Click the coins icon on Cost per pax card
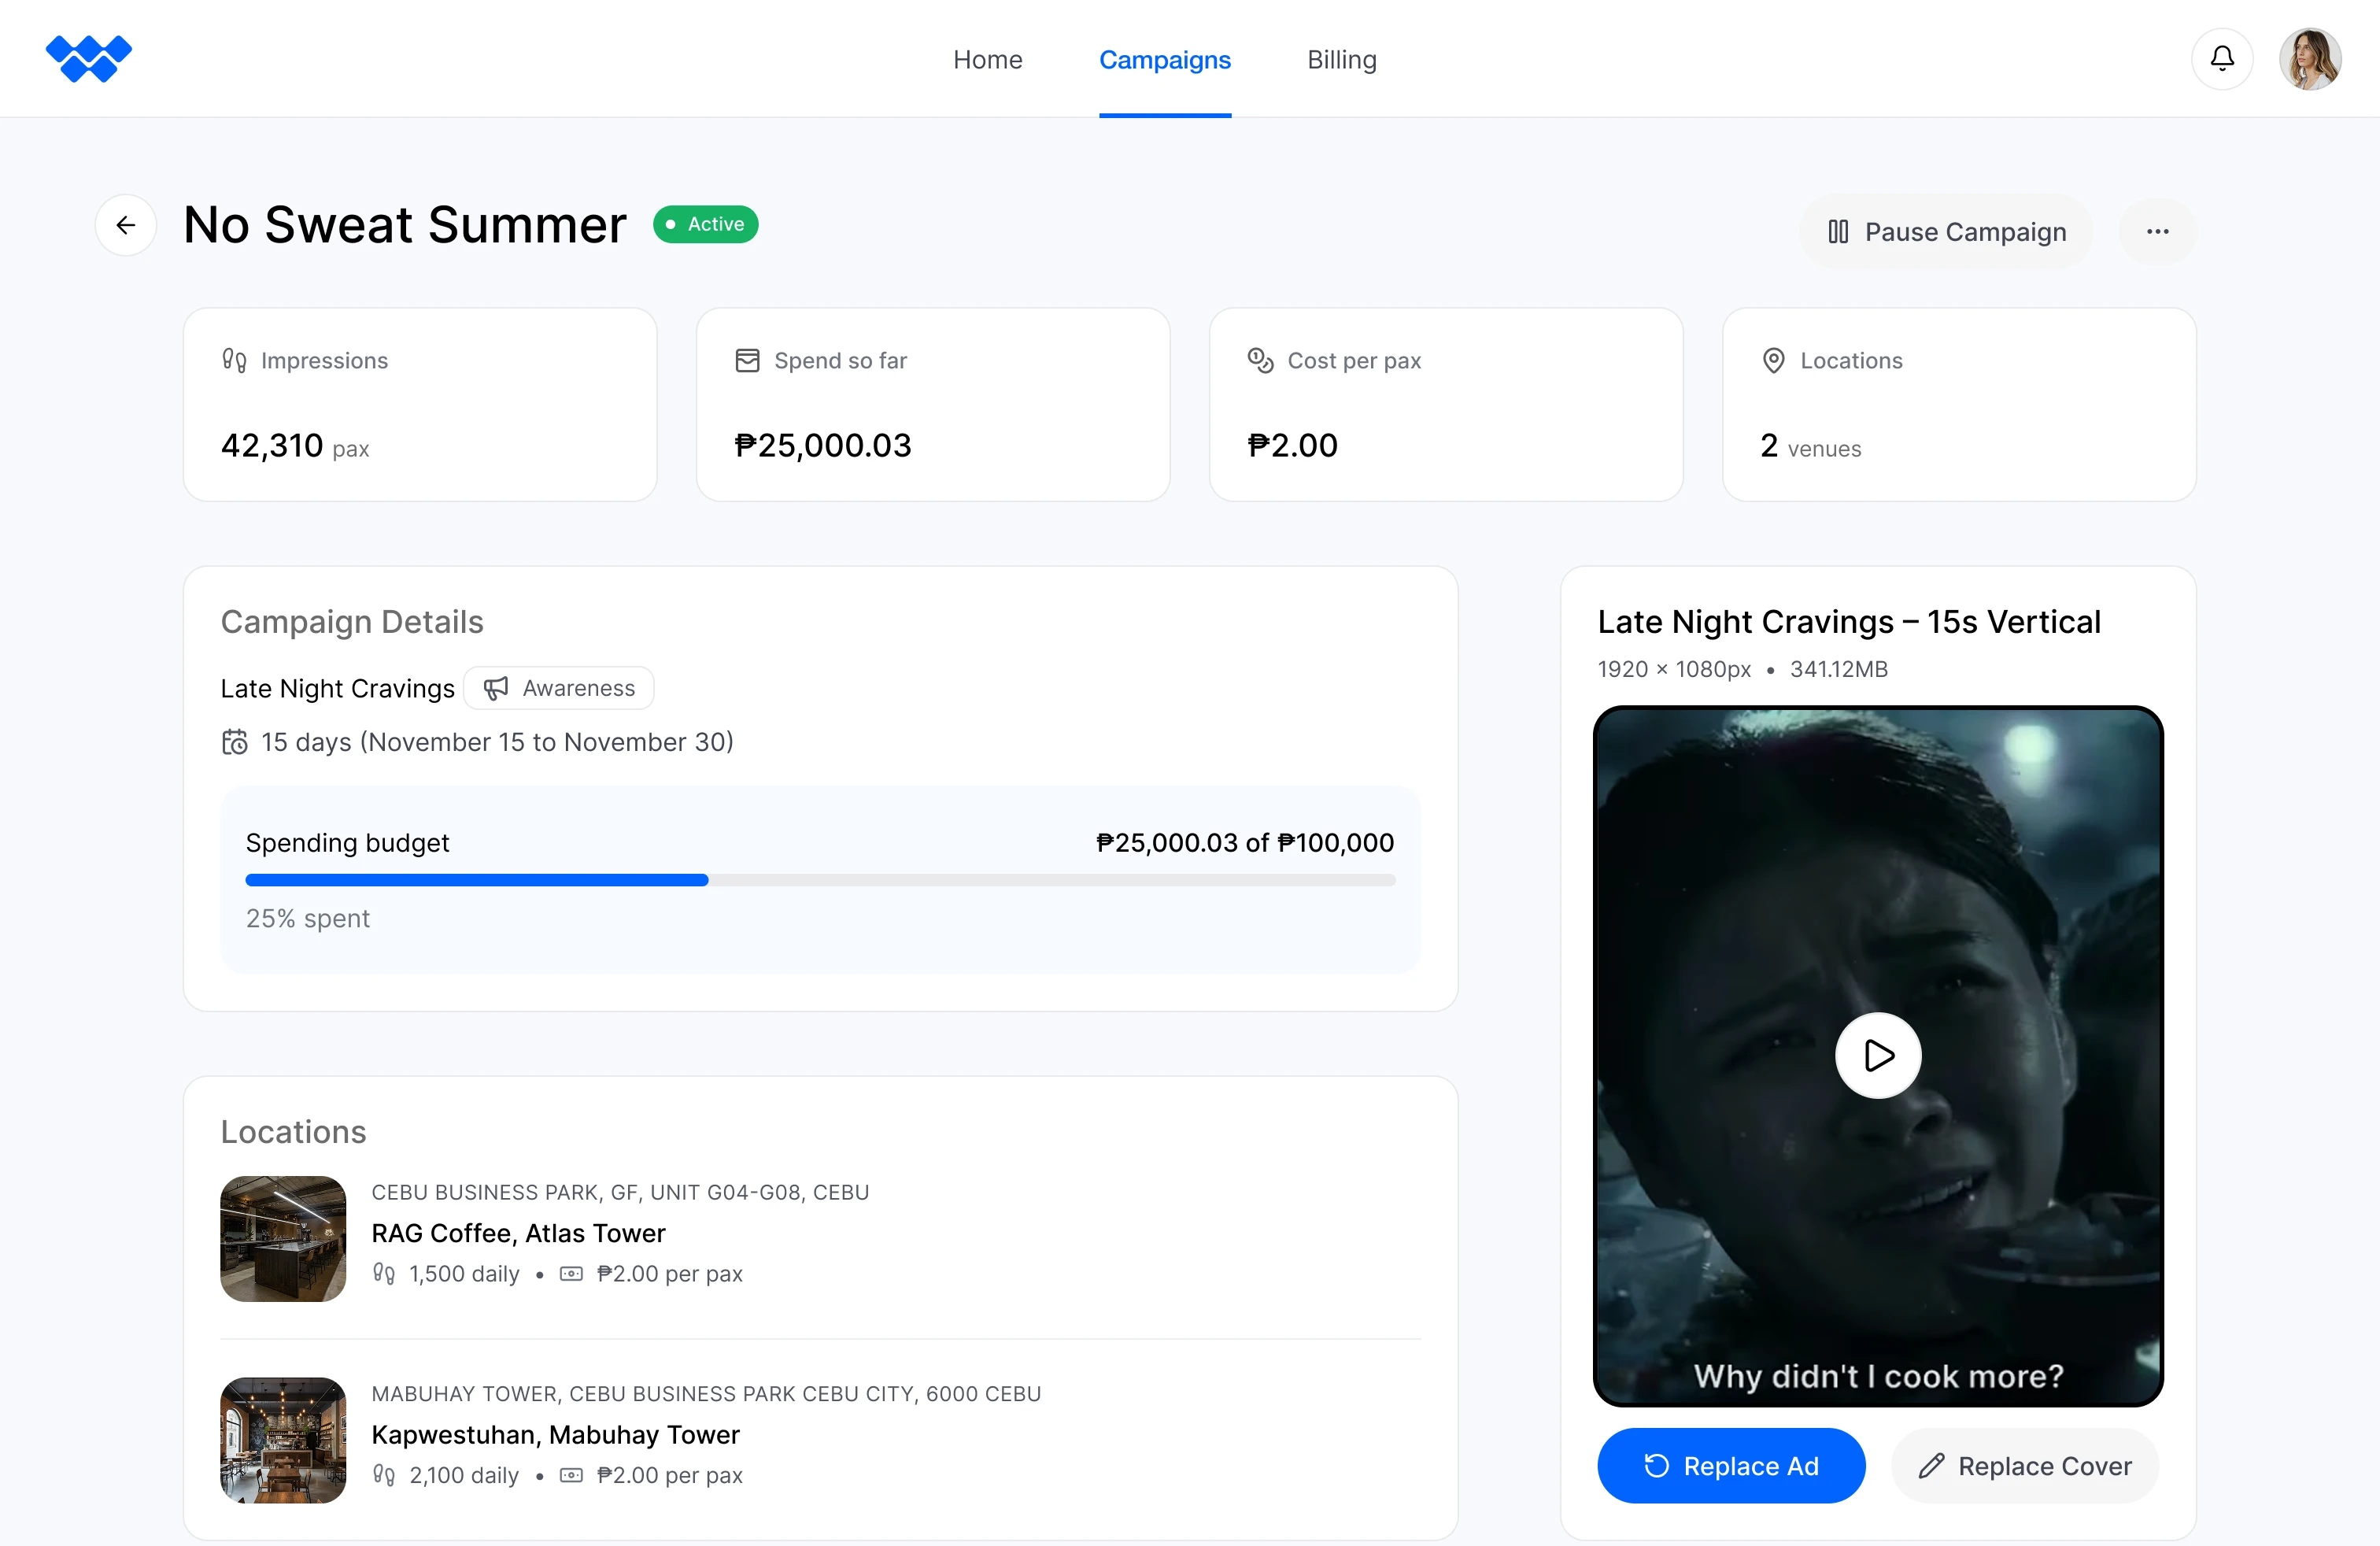 click(x=1261, y=360)
